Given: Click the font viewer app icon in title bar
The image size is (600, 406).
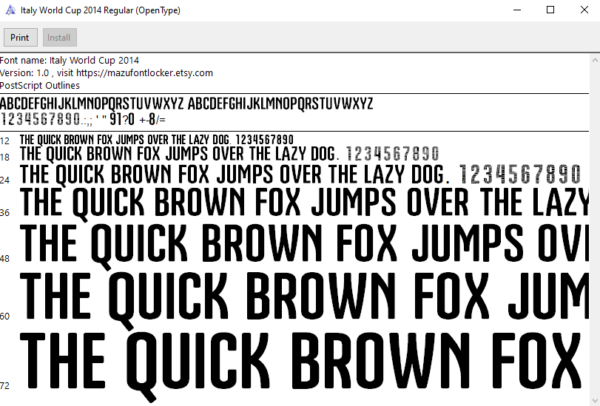Looking at the screenshot, I should pos(11,10).
